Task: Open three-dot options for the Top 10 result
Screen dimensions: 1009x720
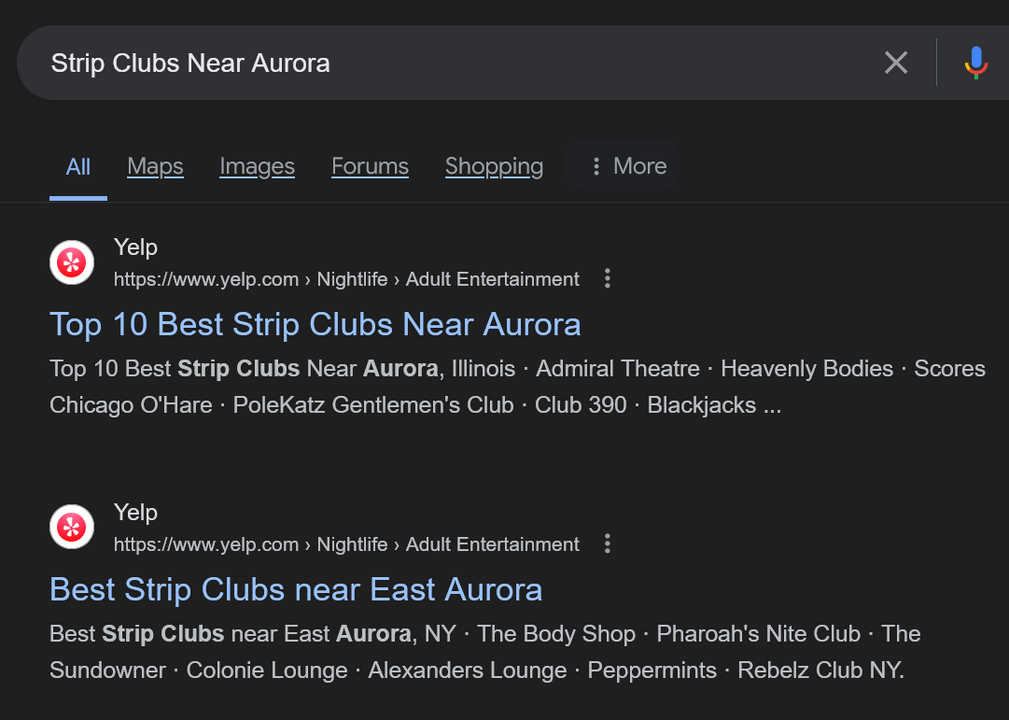Action: click(607, 279)
